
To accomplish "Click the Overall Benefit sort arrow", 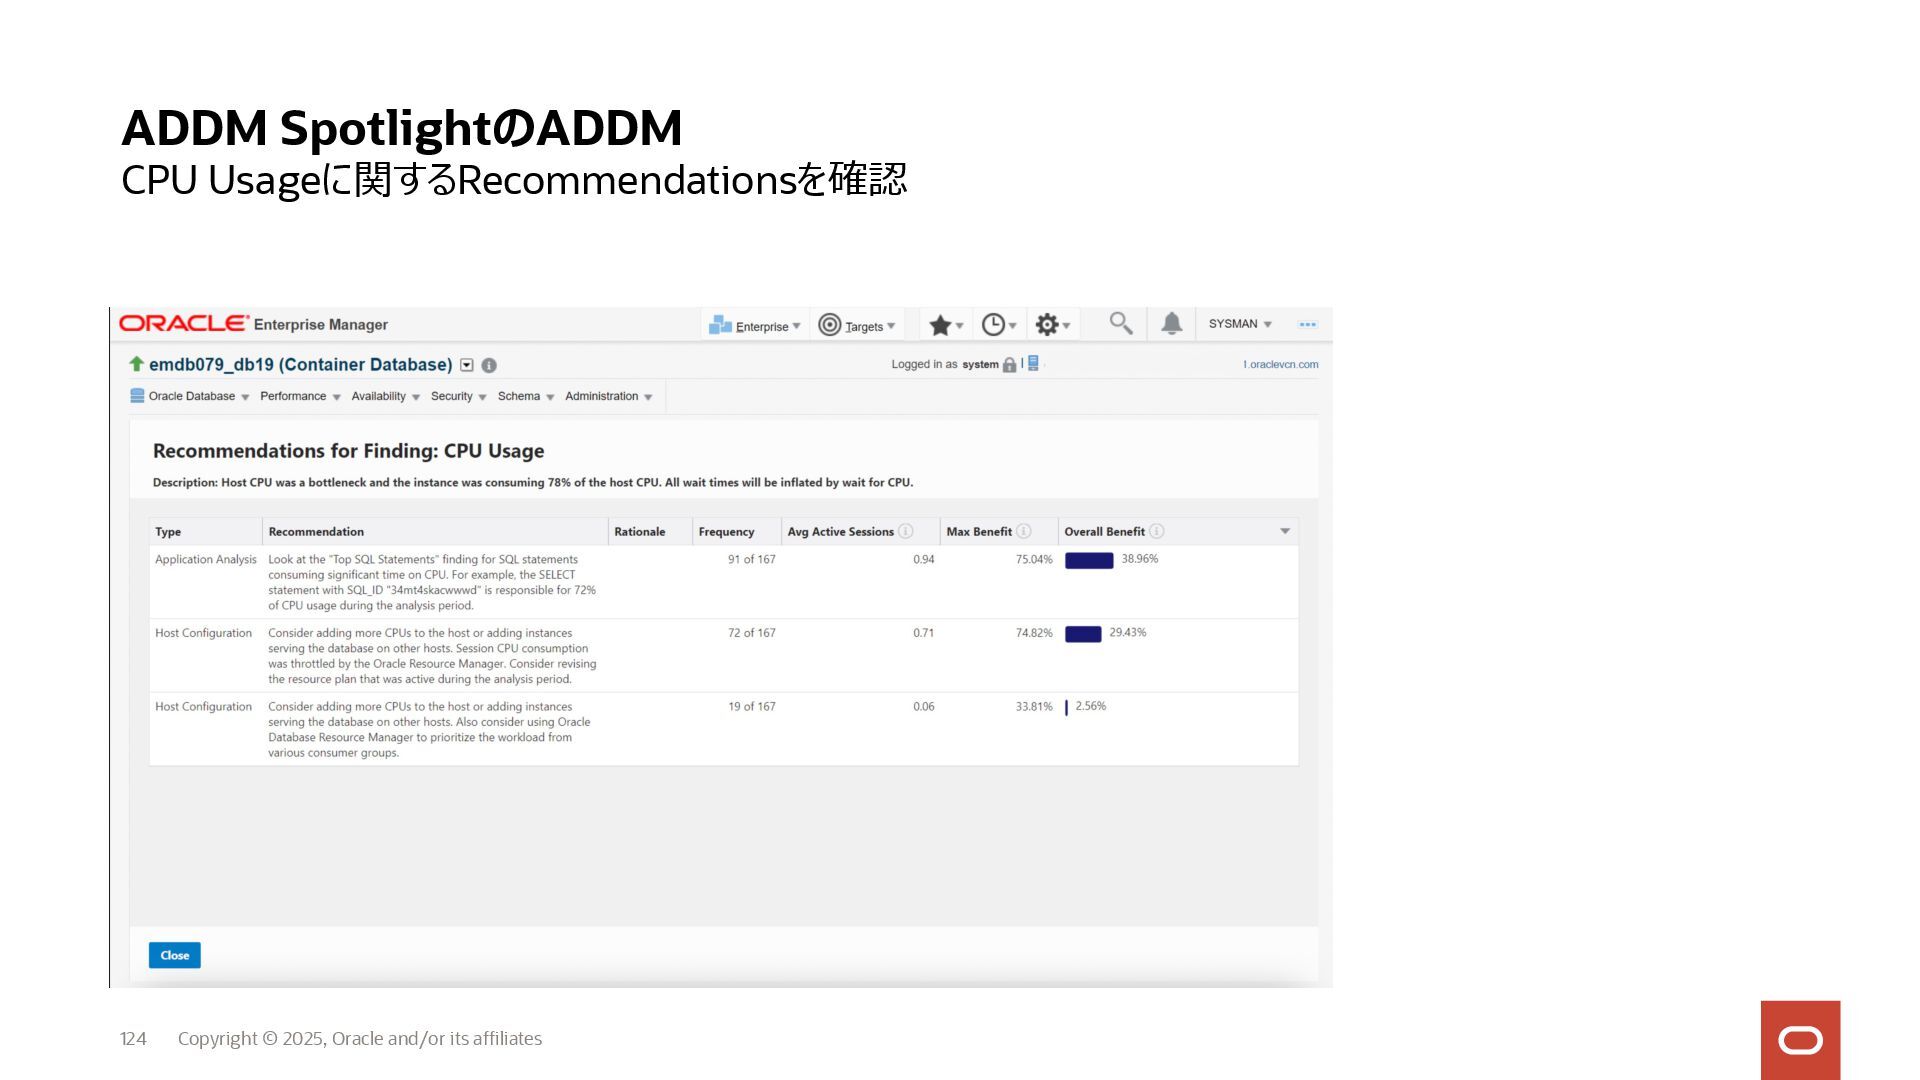I will pos(1285,531).
